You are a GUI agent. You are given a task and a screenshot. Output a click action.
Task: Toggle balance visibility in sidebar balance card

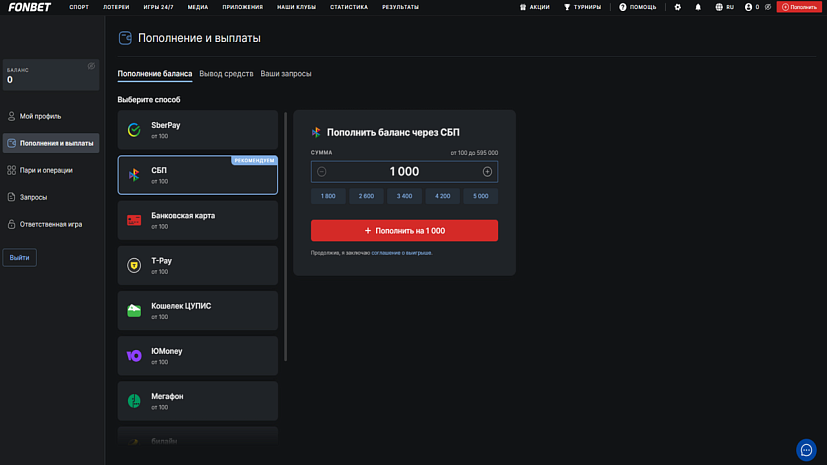tap(91, 67)
